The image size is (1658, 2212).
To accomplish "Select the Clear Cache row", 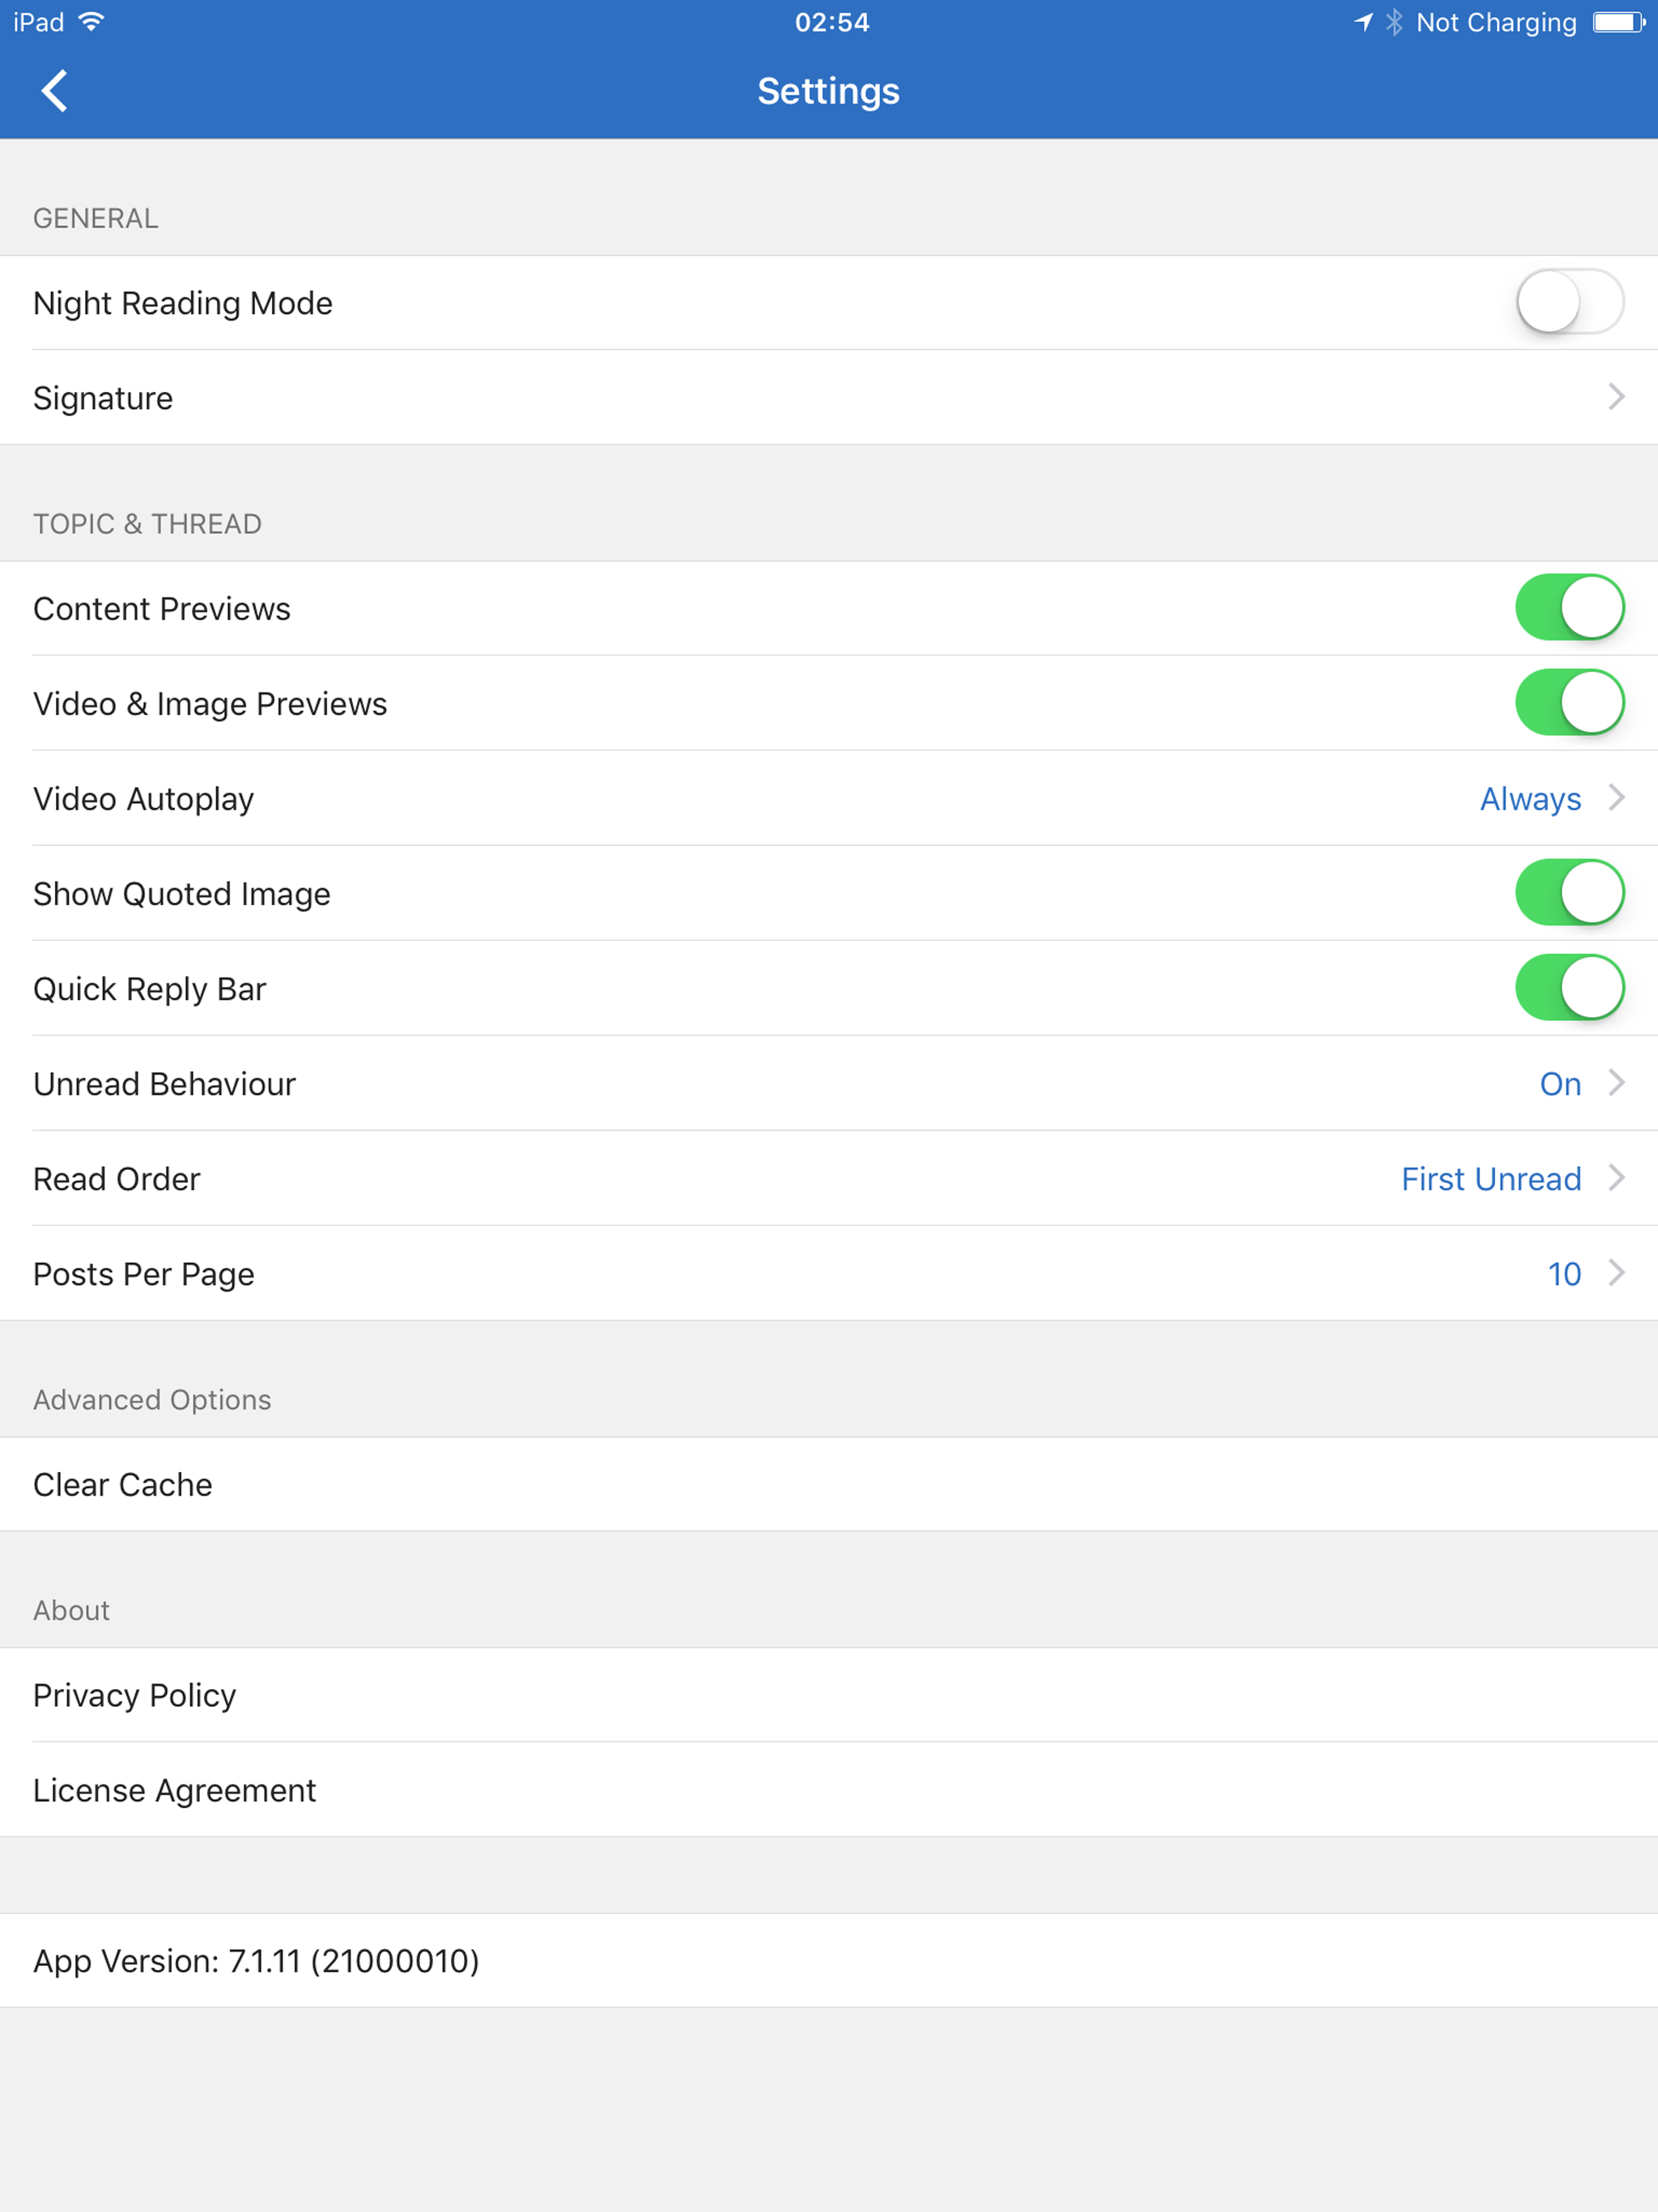I will point(829,1484).
